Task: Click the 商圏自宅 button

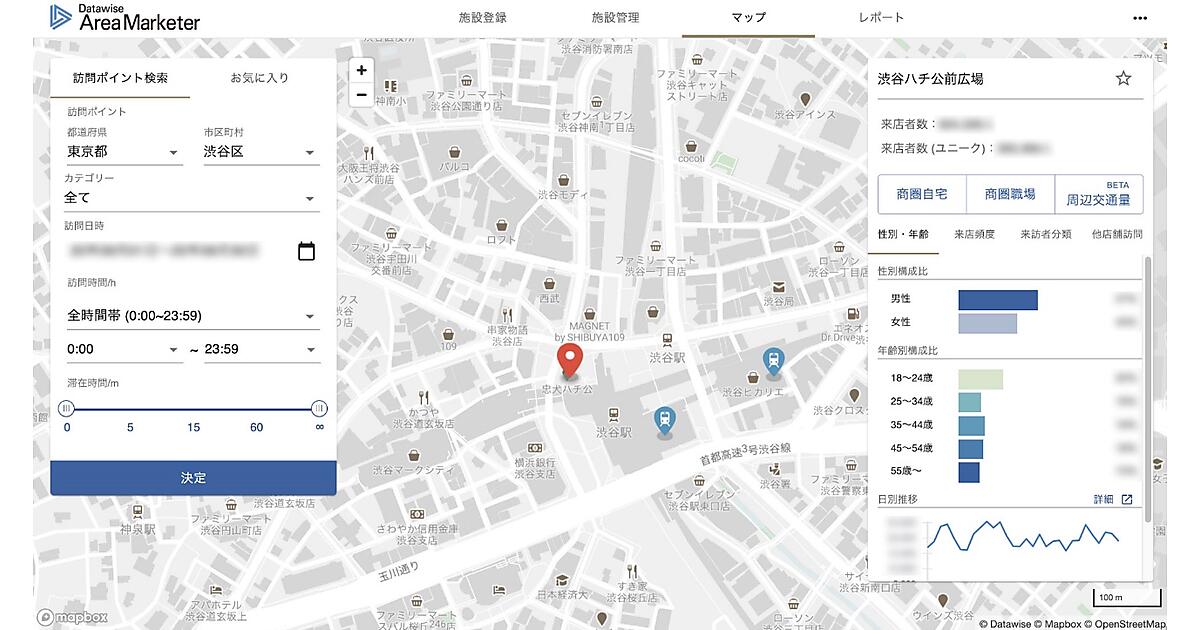Action: point(921,194)
